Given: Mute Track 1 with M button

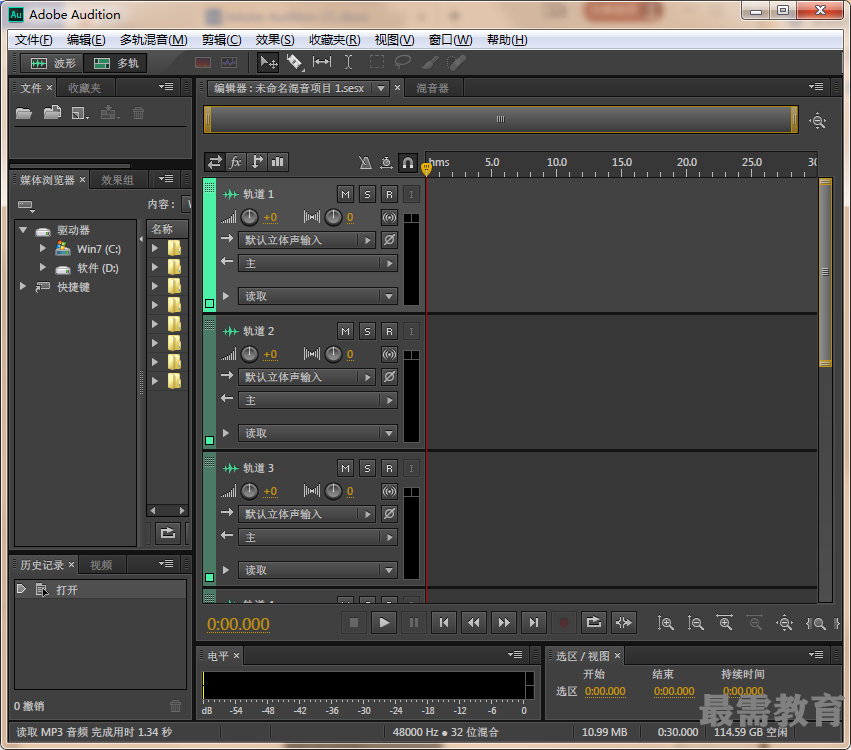Looking at the screenshot, I should [345, 194].
